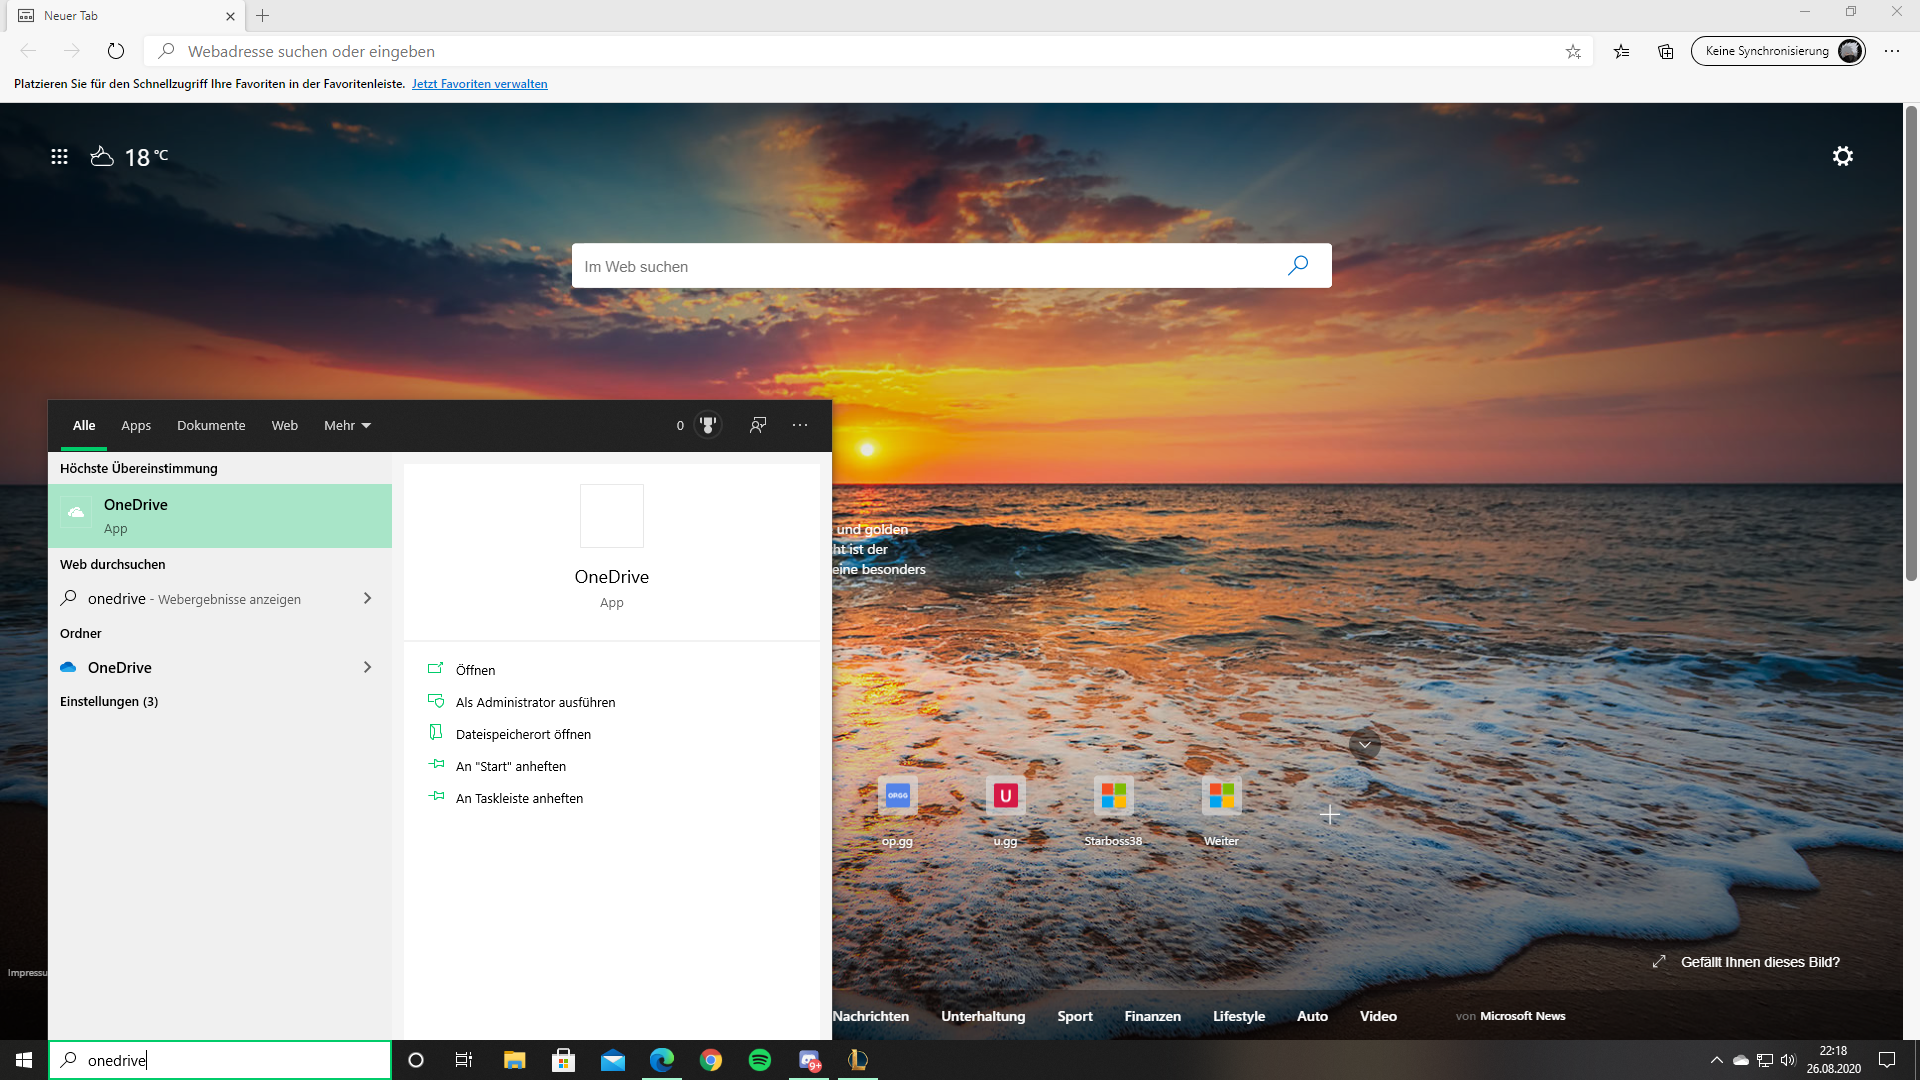
Task: Add a new quick link tile
Action: click(x=1329, y=815)
